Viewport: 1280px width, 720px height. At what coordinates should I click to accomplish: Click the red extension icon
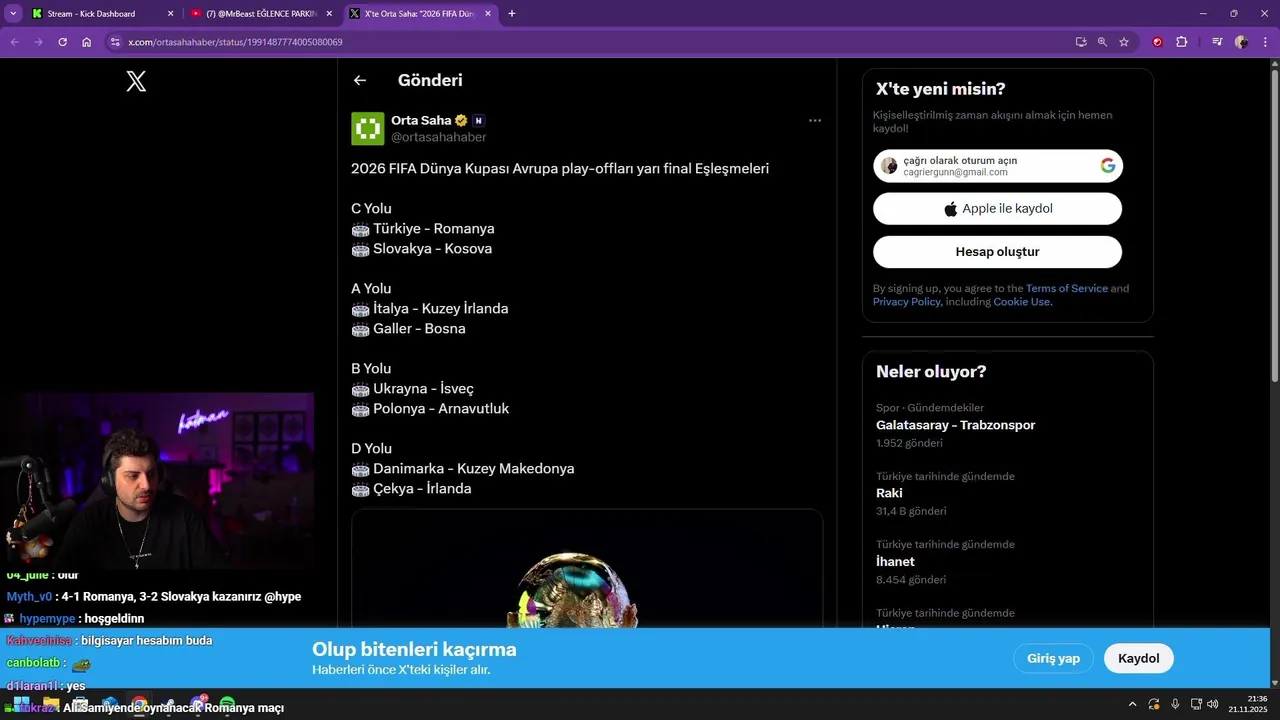point(1158,42)
